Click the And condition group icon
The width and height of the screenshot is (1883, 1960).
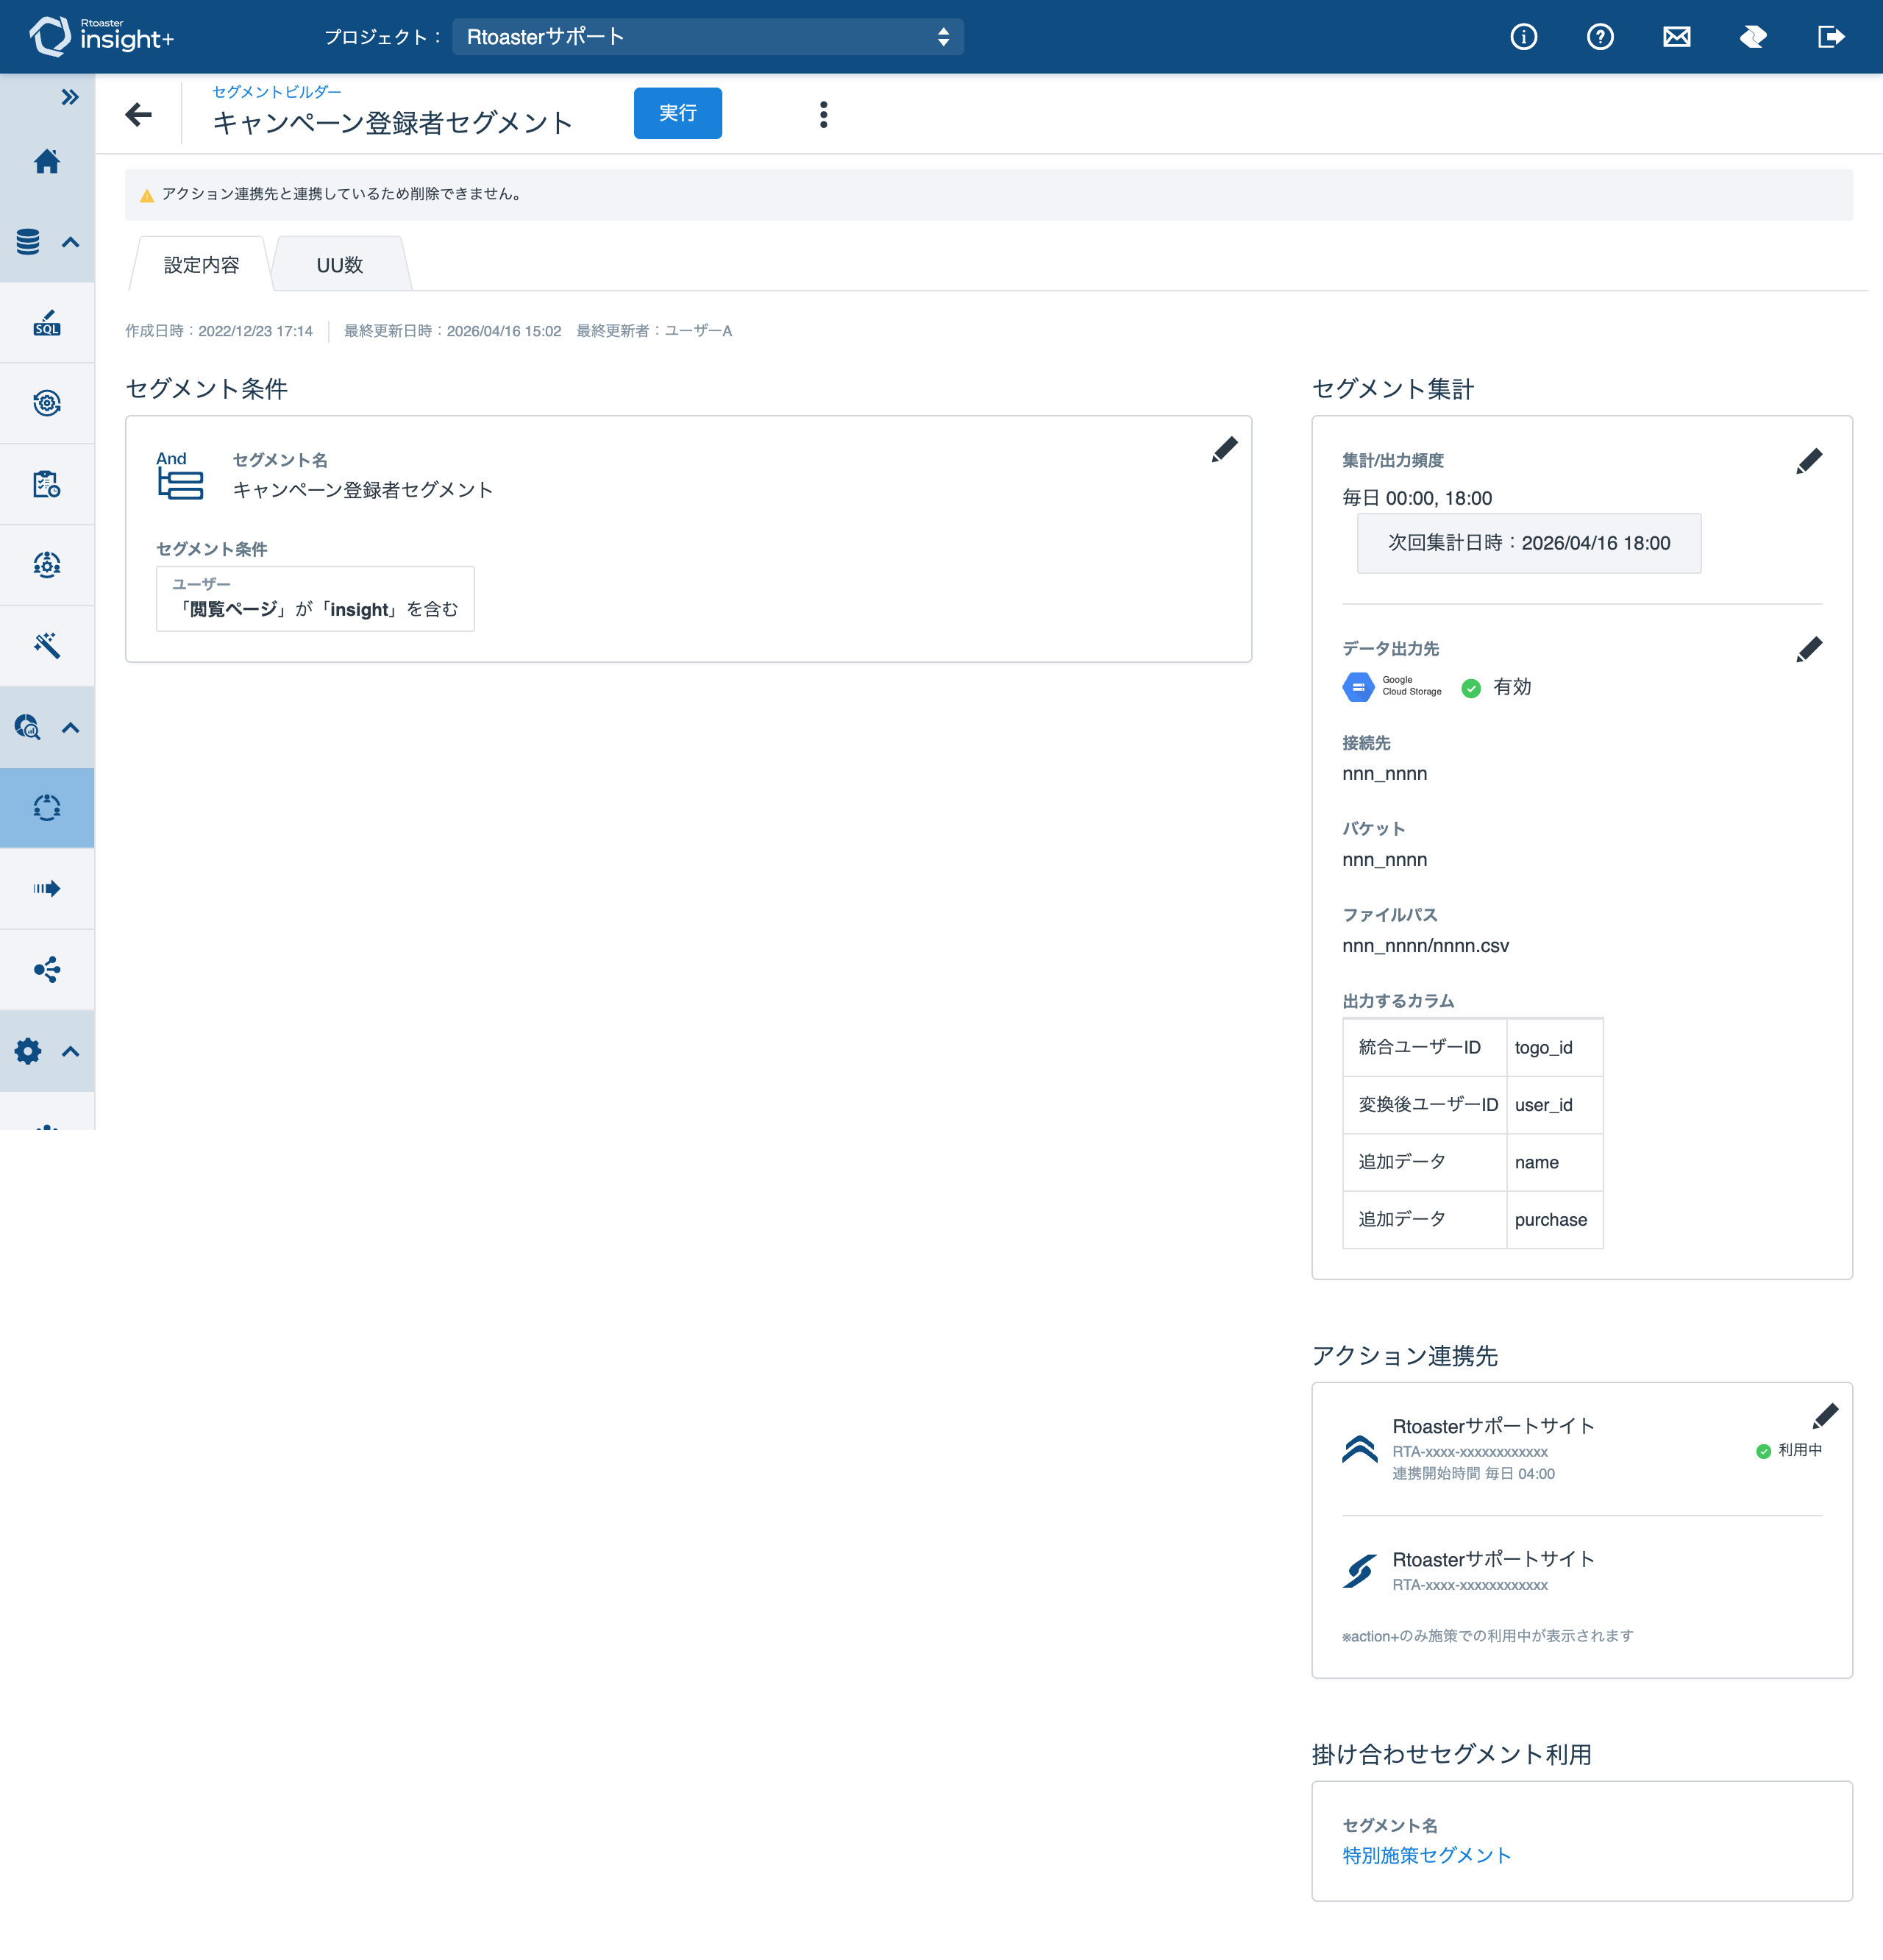tap(179, 476)
